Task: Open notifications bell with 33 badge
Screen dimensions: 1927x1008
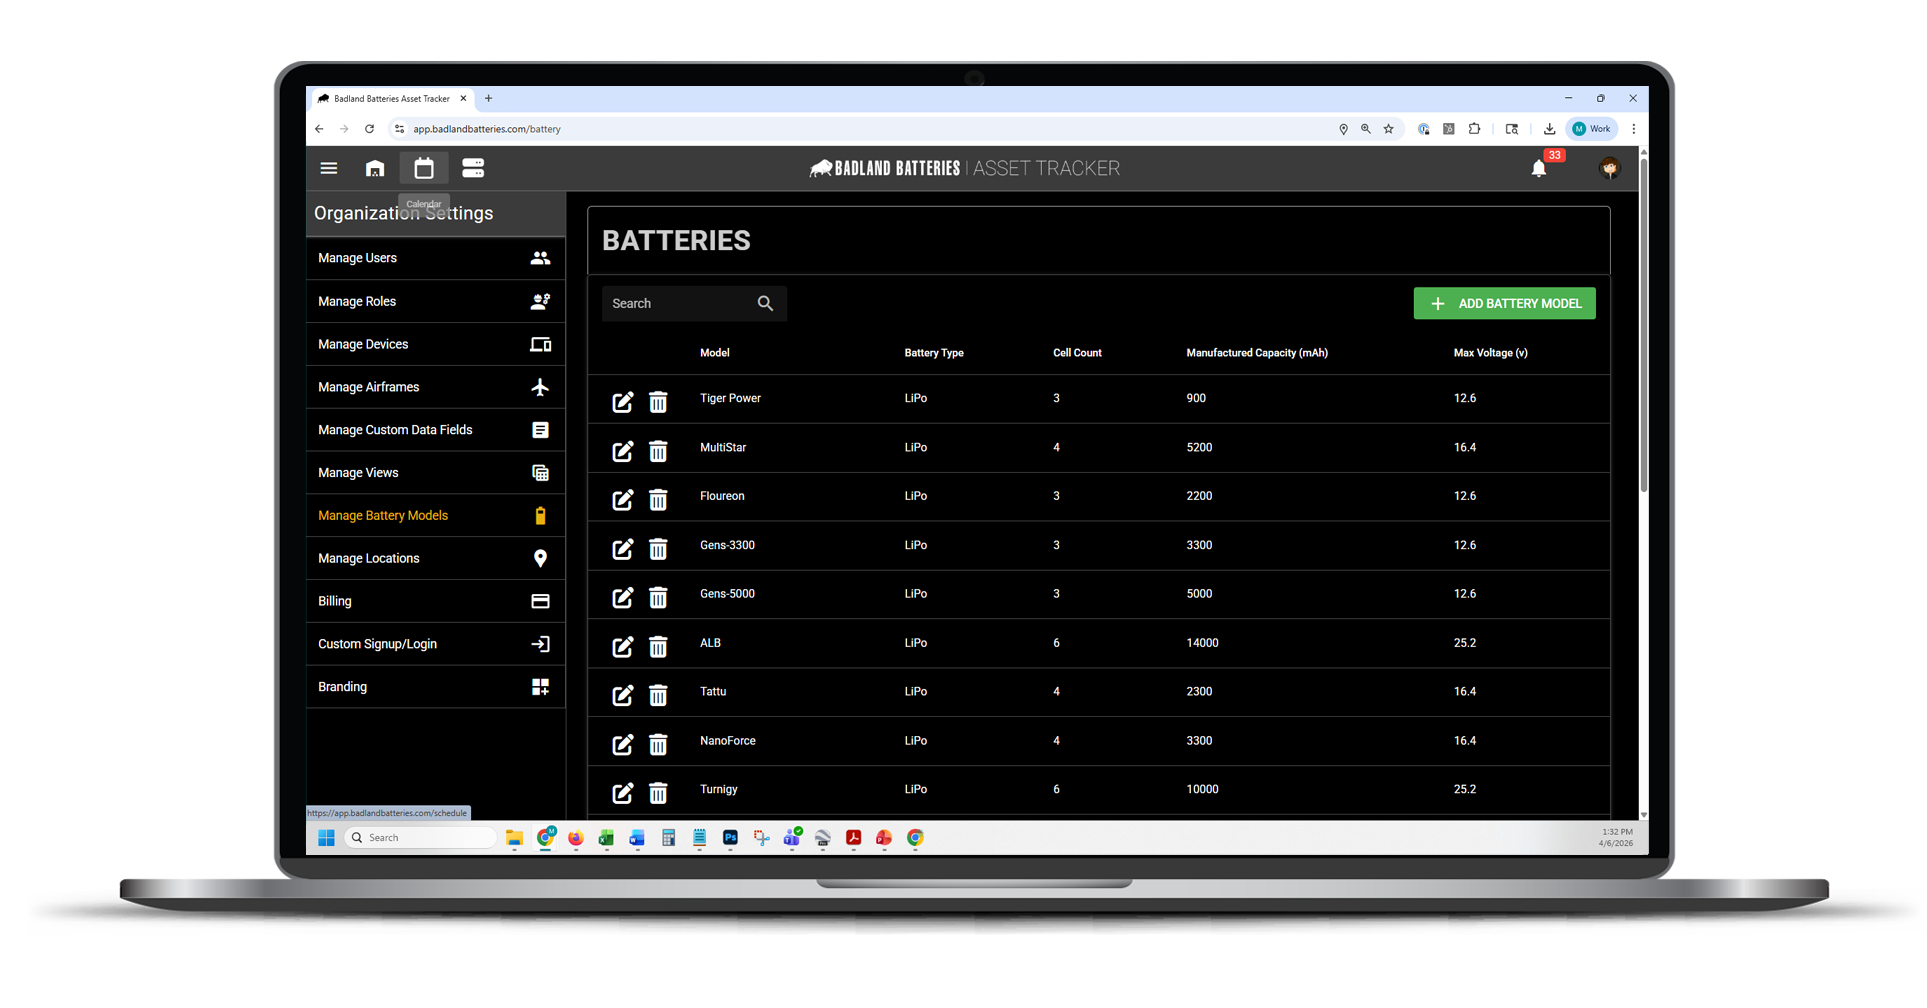Action: point(1539,168)
